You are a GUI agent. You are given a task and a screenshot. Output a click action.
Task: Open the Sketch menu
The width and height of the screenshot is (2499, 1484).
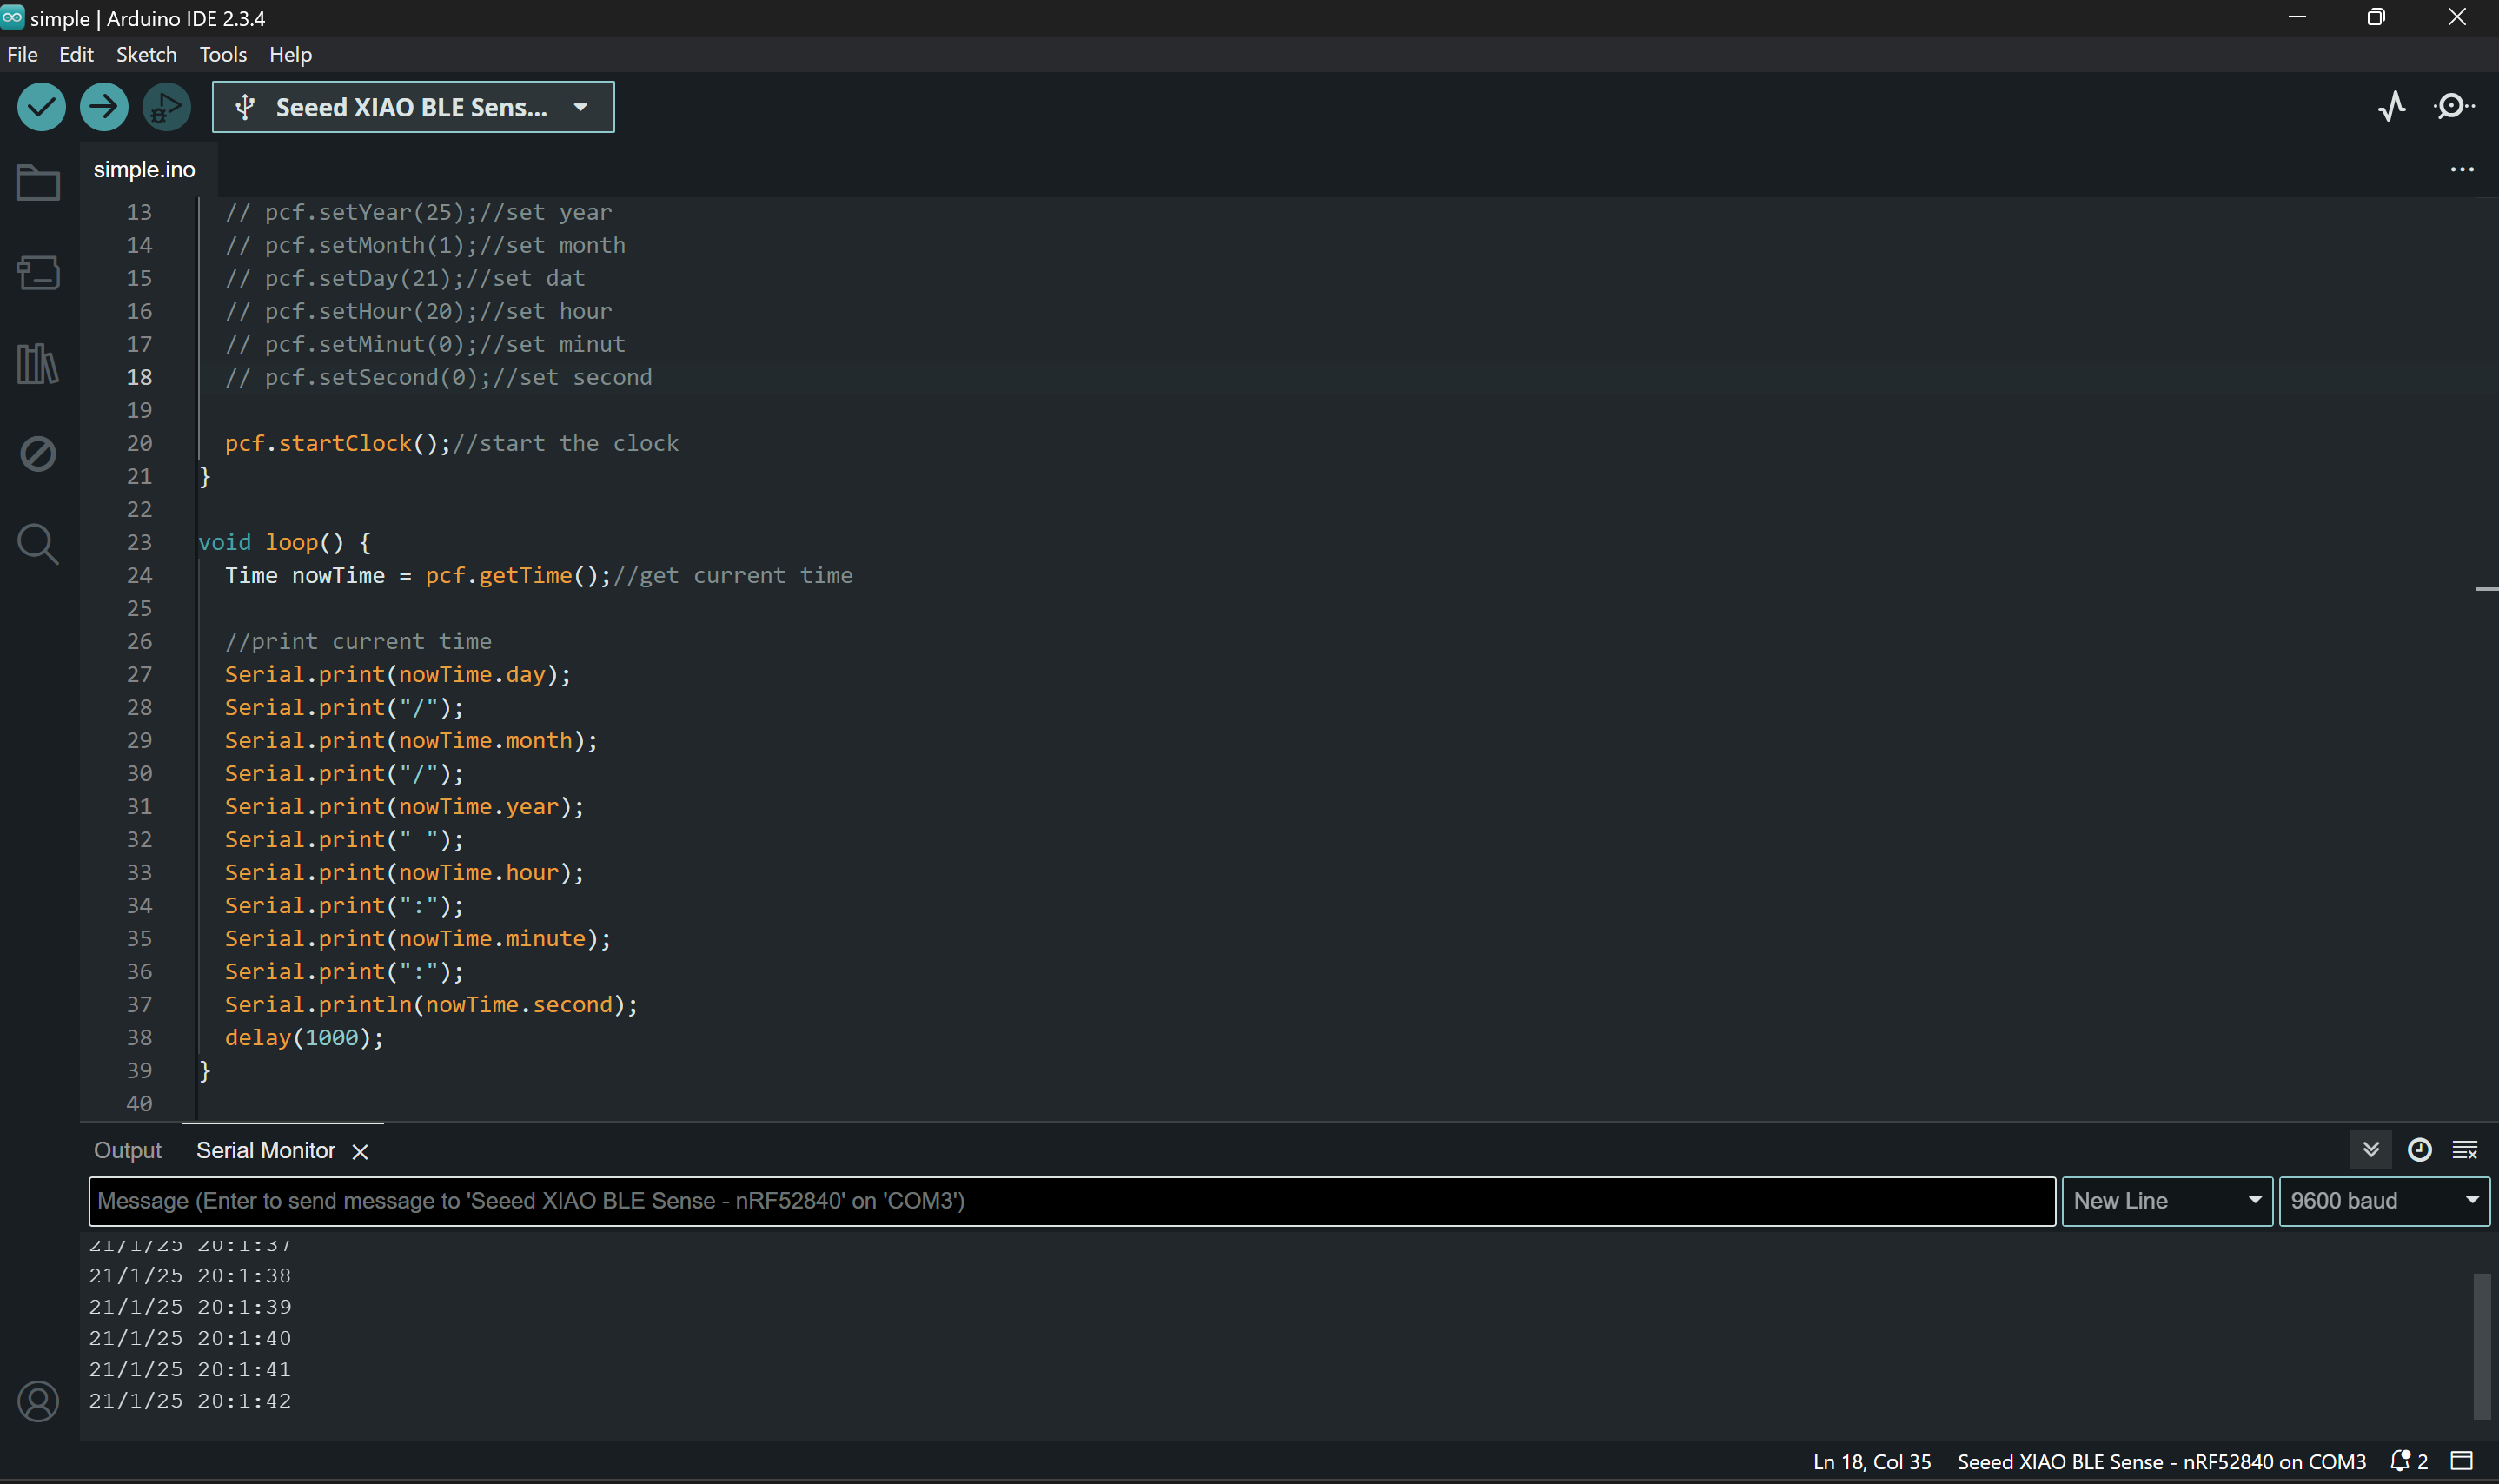tap(146, 54)
